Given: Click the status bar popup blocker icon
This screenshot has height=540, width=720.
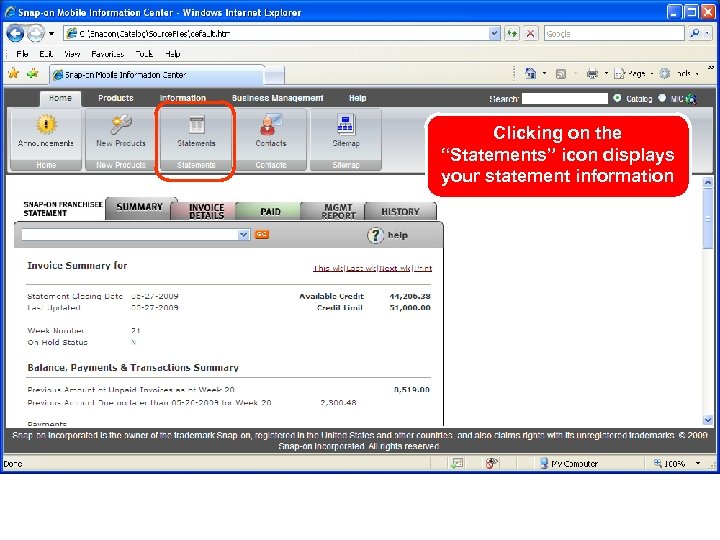Looking at the screenshot, I should 457,463.
